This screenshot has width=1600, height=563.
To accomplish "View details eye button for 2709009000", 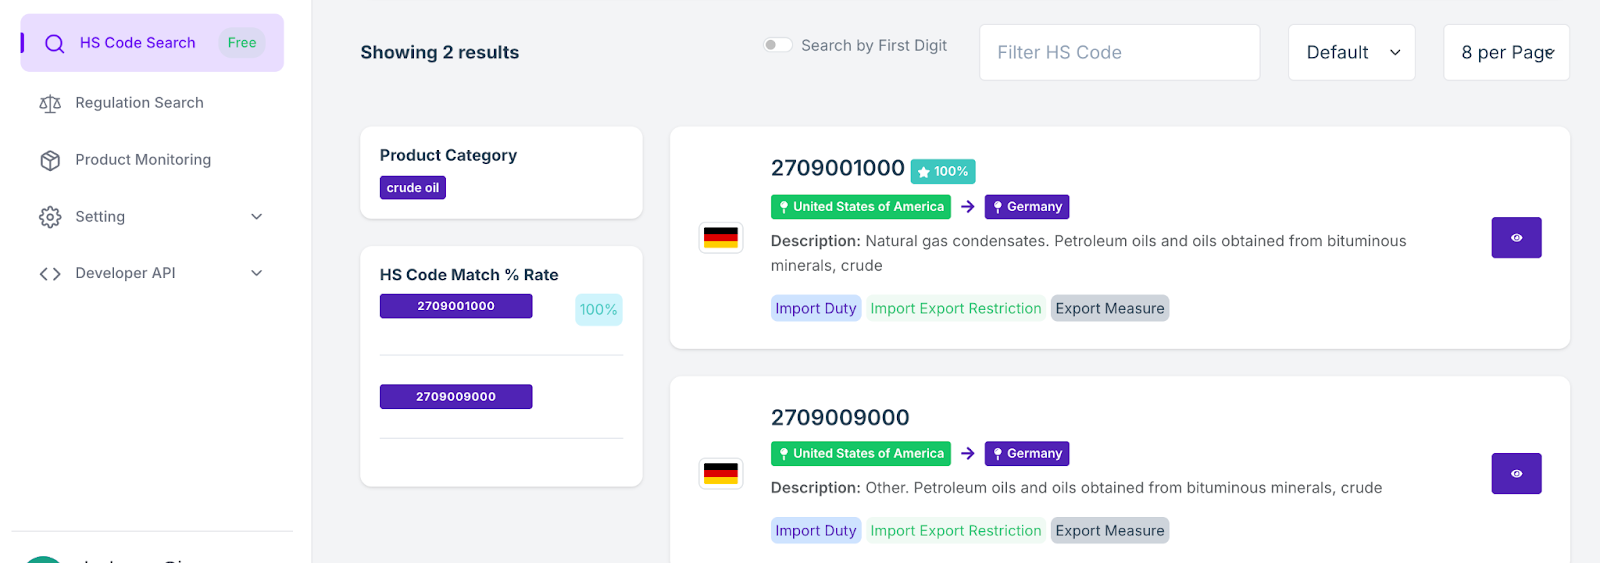I will pyautogui.click(x=1516, y=474).
